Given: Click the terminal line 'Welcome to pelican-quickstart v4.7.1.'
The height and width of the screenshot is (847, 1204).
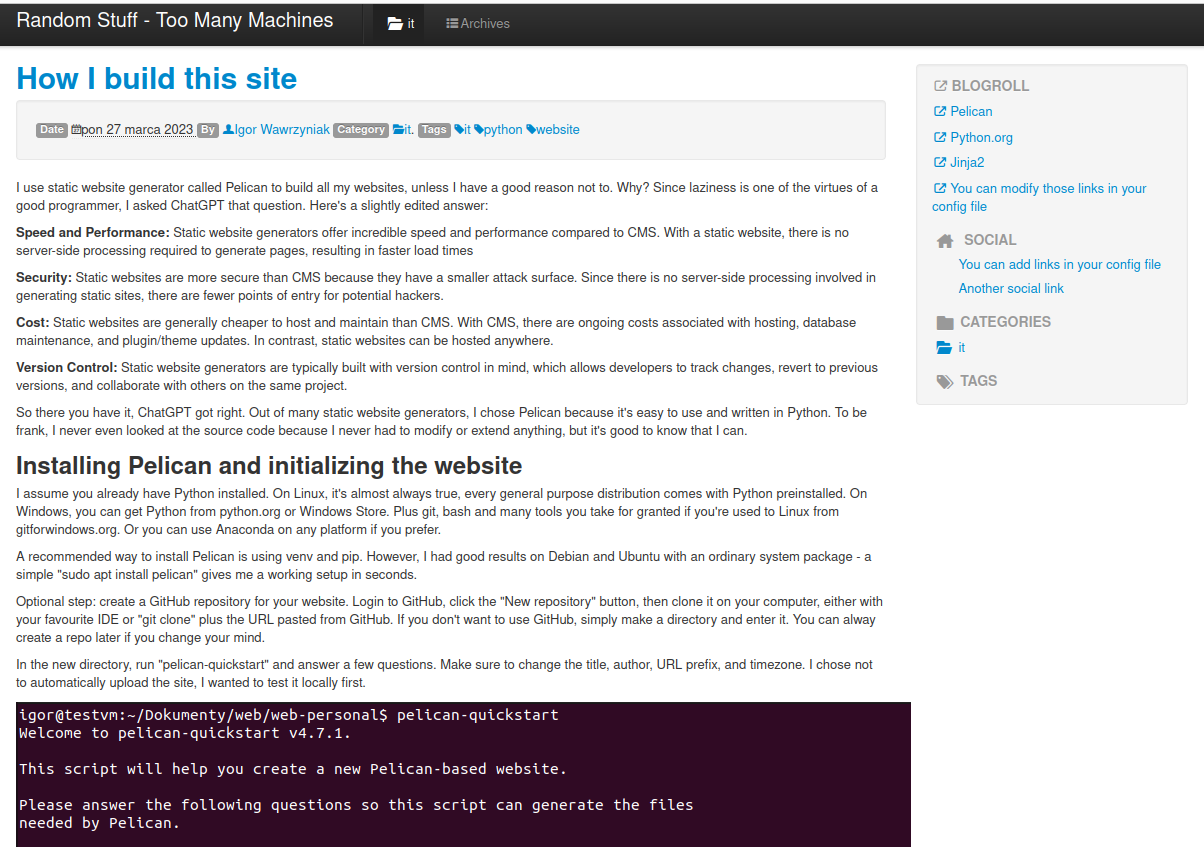Looking at the screenshot, I should 185,733.
